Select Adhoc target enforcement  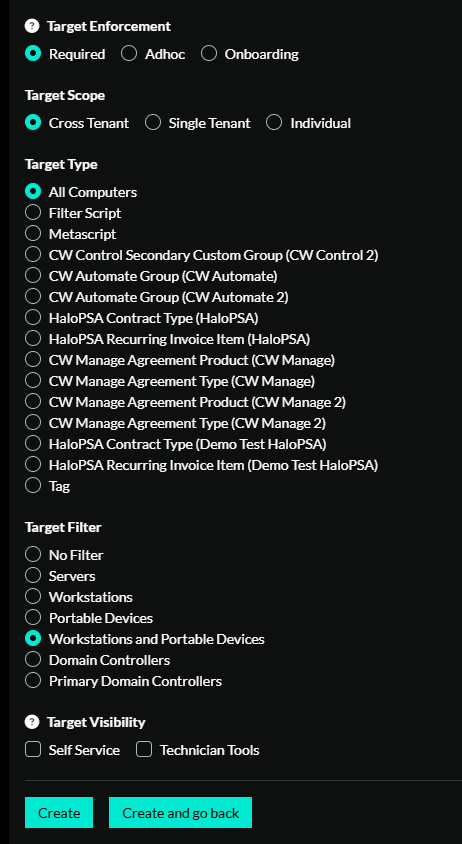pyautogui.click(x=129, y=54)
